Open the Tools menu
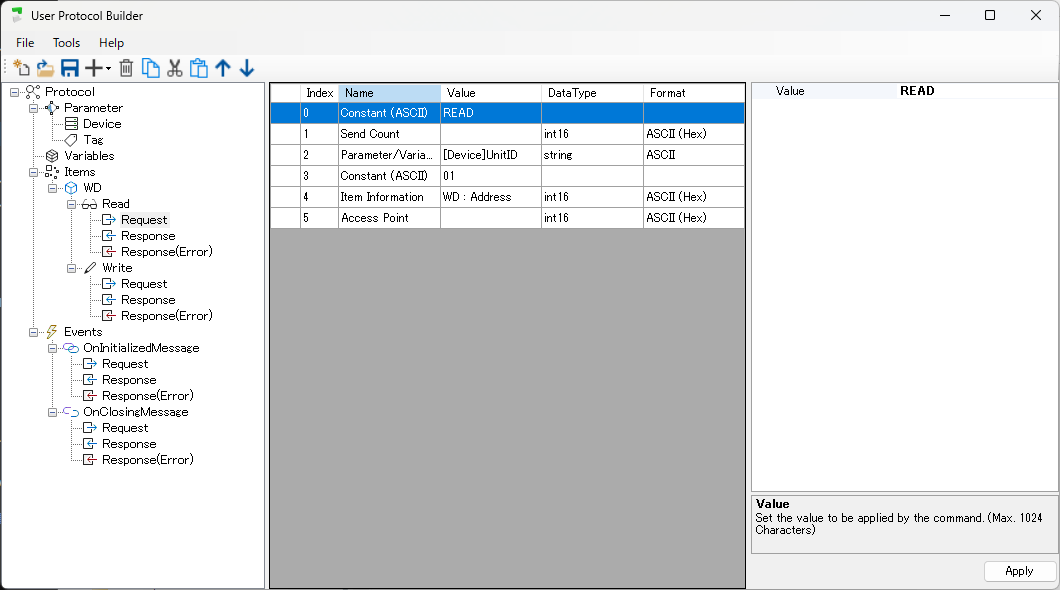 pyautogui.click(x=67, y=43)
